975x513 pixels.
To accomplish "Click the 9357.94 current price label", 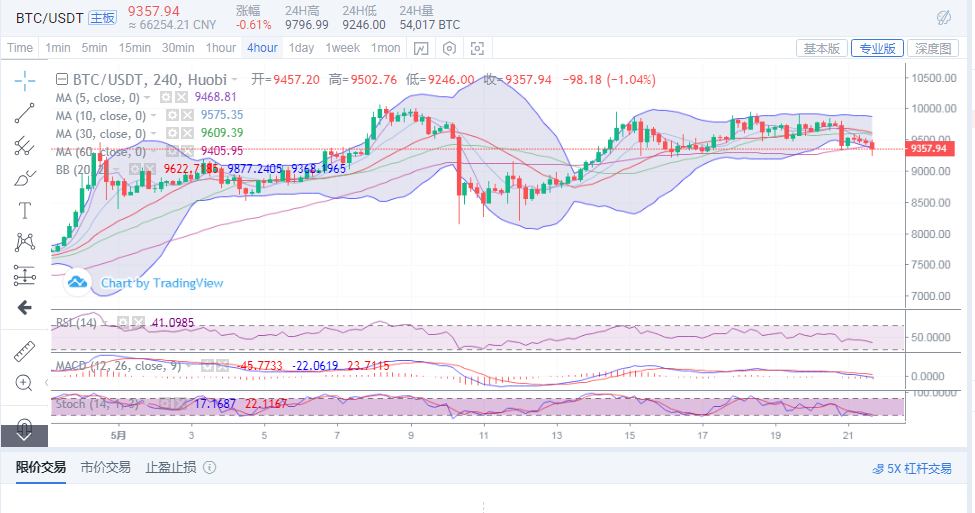I will [929, 149].
